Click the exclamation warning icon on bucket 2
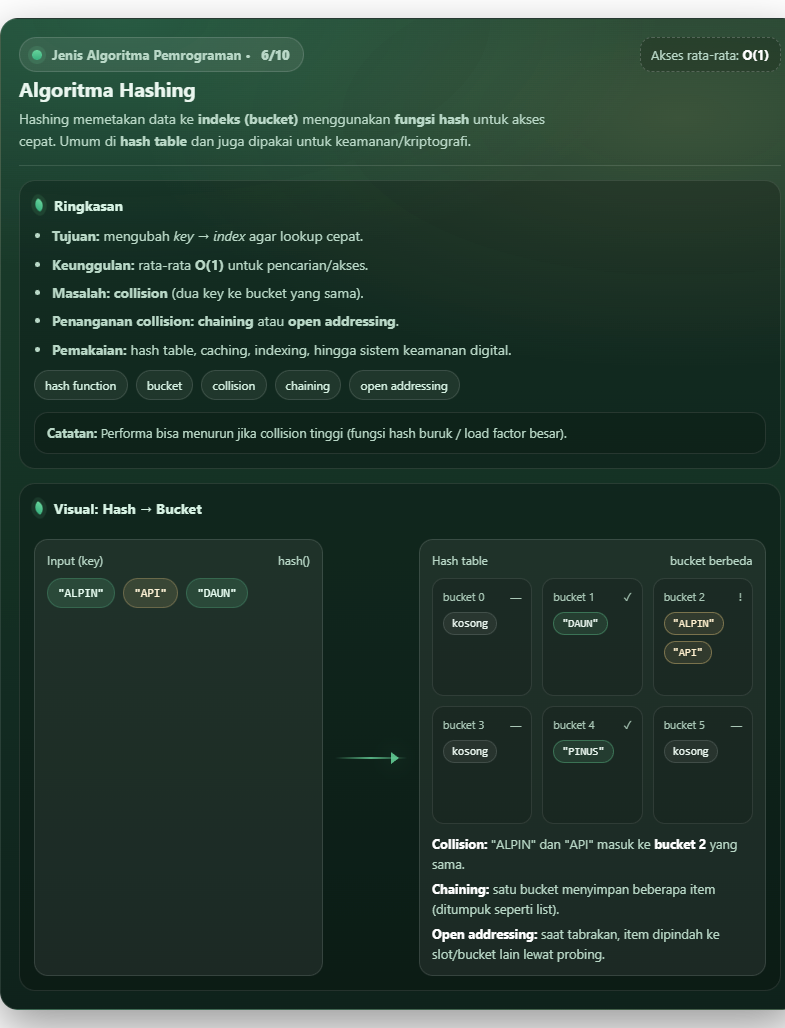Viewport: 785px width, 1028px height. click(x=740, y=597)
